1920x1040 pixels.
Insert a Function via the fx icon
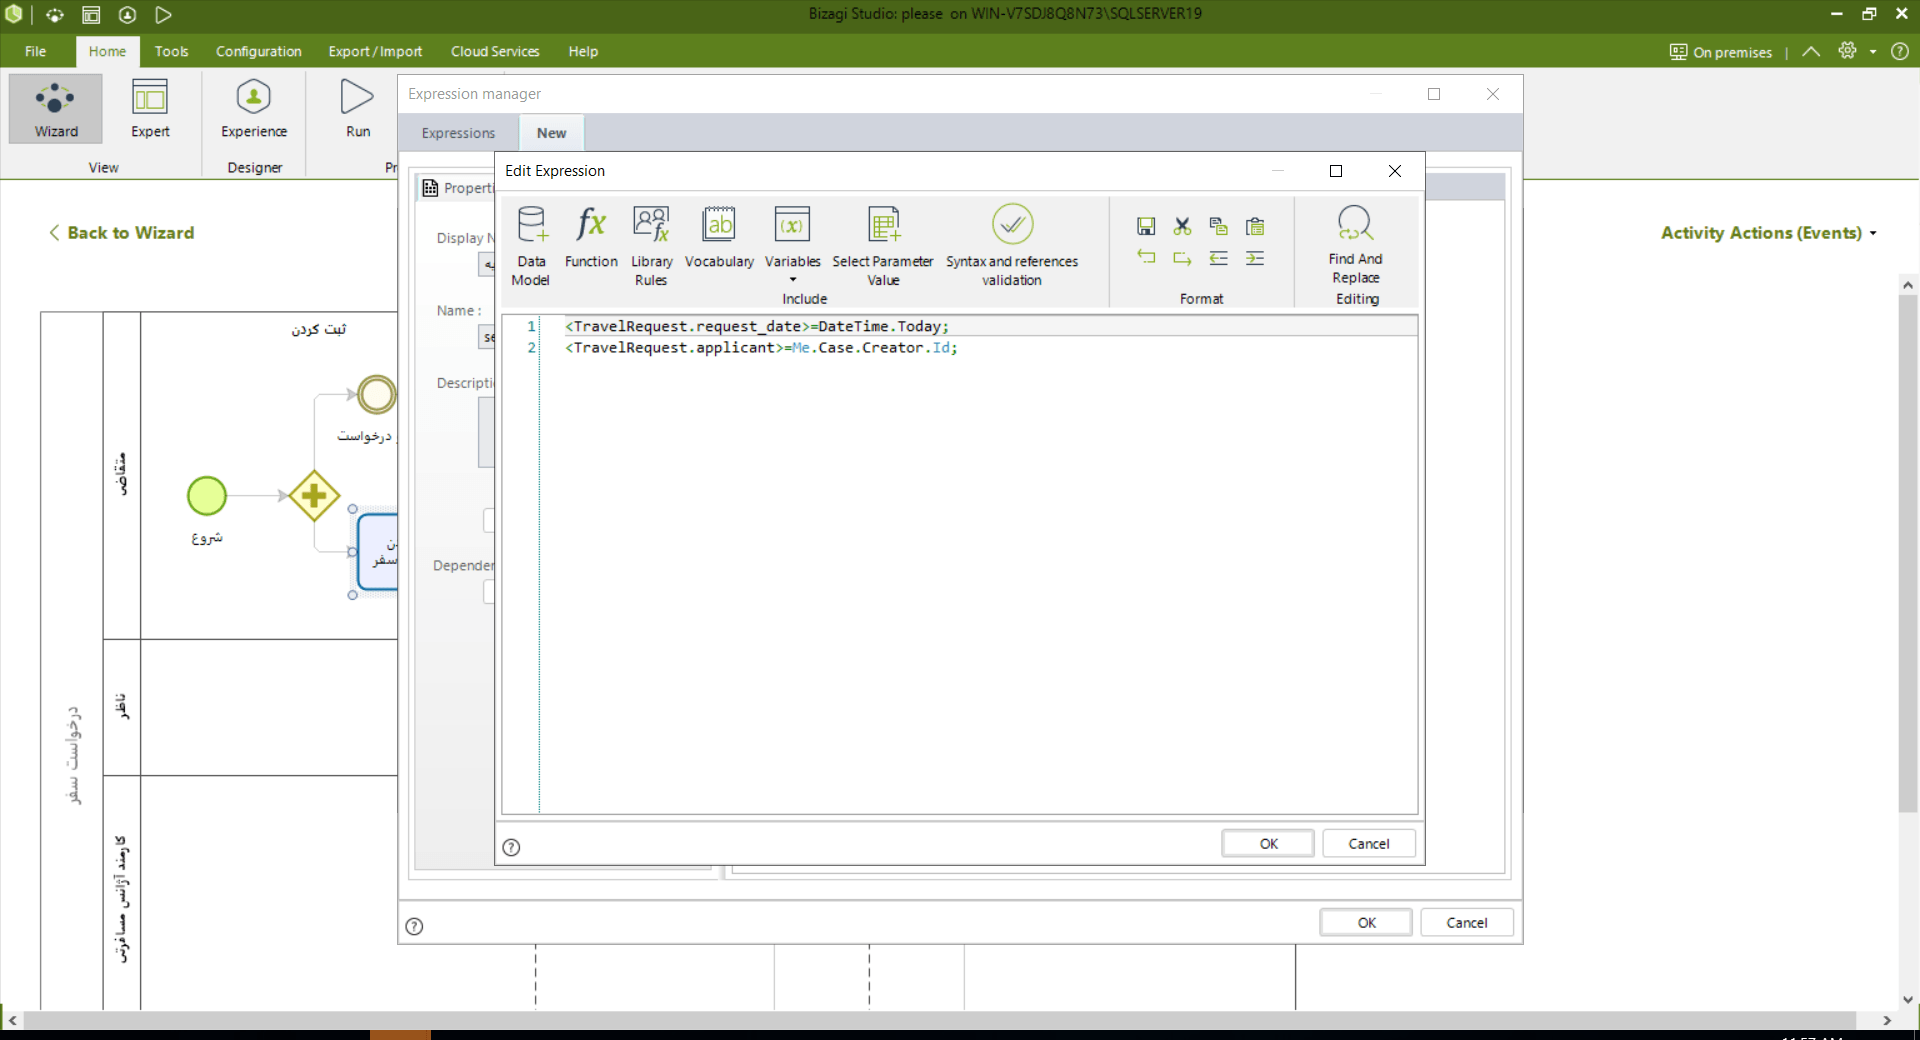pyautogui.click(x=591, y=237)
